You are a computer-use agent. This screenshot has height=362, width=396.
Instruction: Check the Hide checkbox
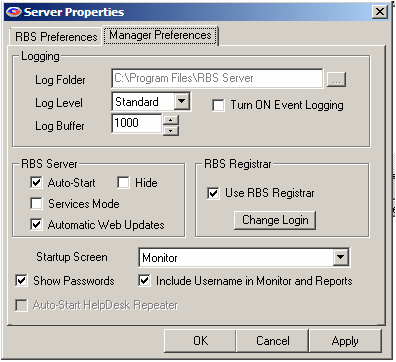123,183
